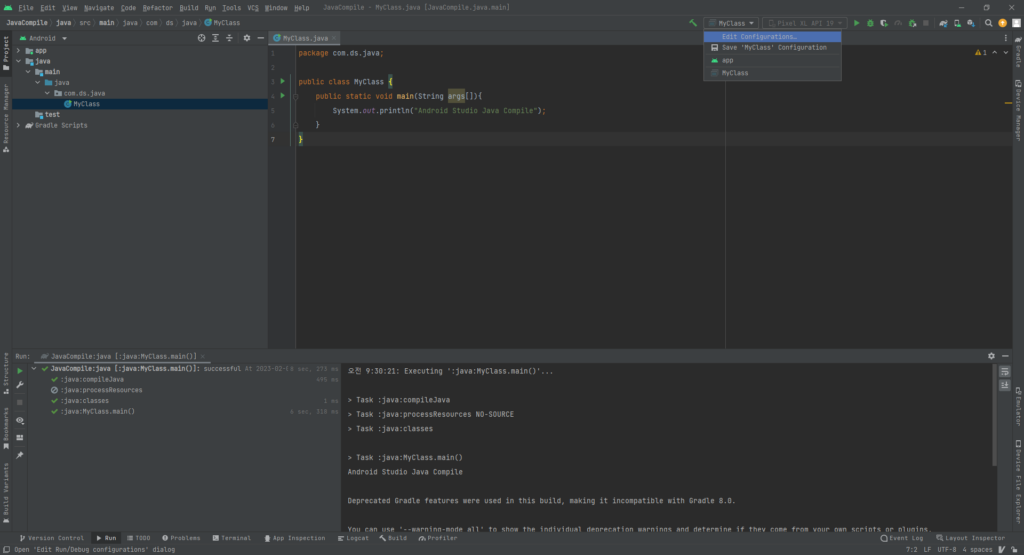Click the console vertical scrollbar
The image size is (1024, 555).
pos(995,415)
